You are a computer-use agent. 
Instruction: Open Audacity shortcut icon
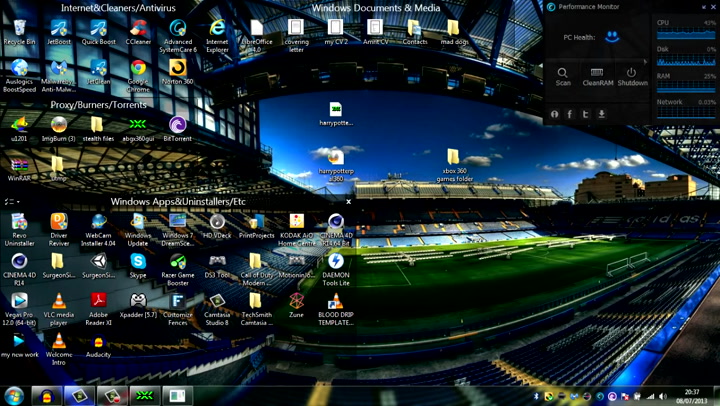point(98,343)
